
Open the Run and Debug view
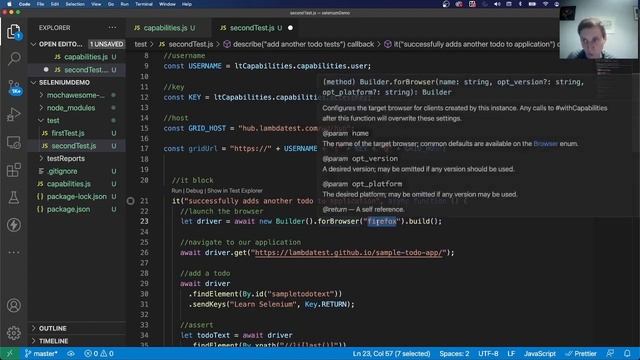[13, 115]
